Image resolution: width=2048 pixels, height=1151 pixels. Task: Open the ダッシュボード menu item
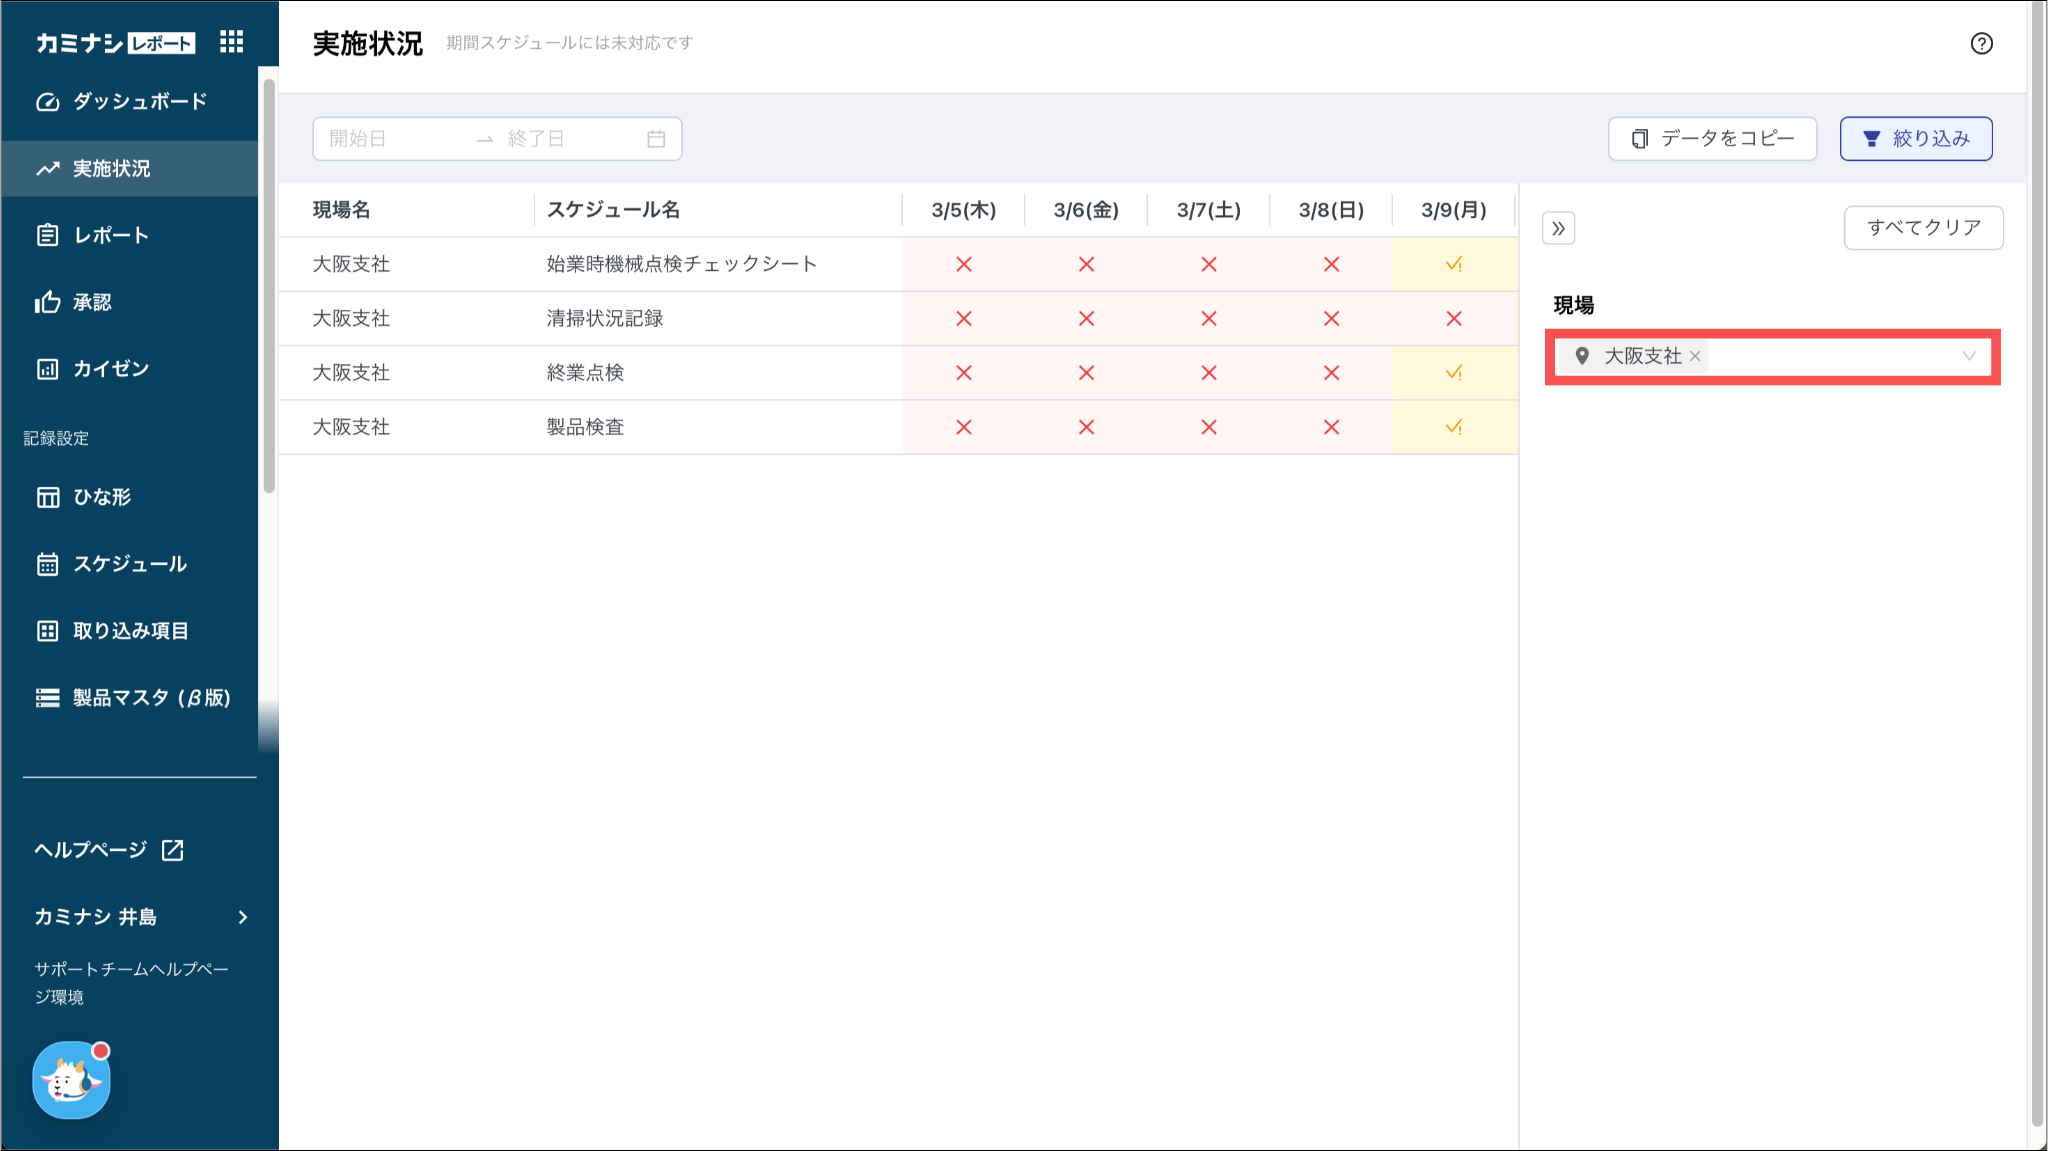tap(139, 101)
